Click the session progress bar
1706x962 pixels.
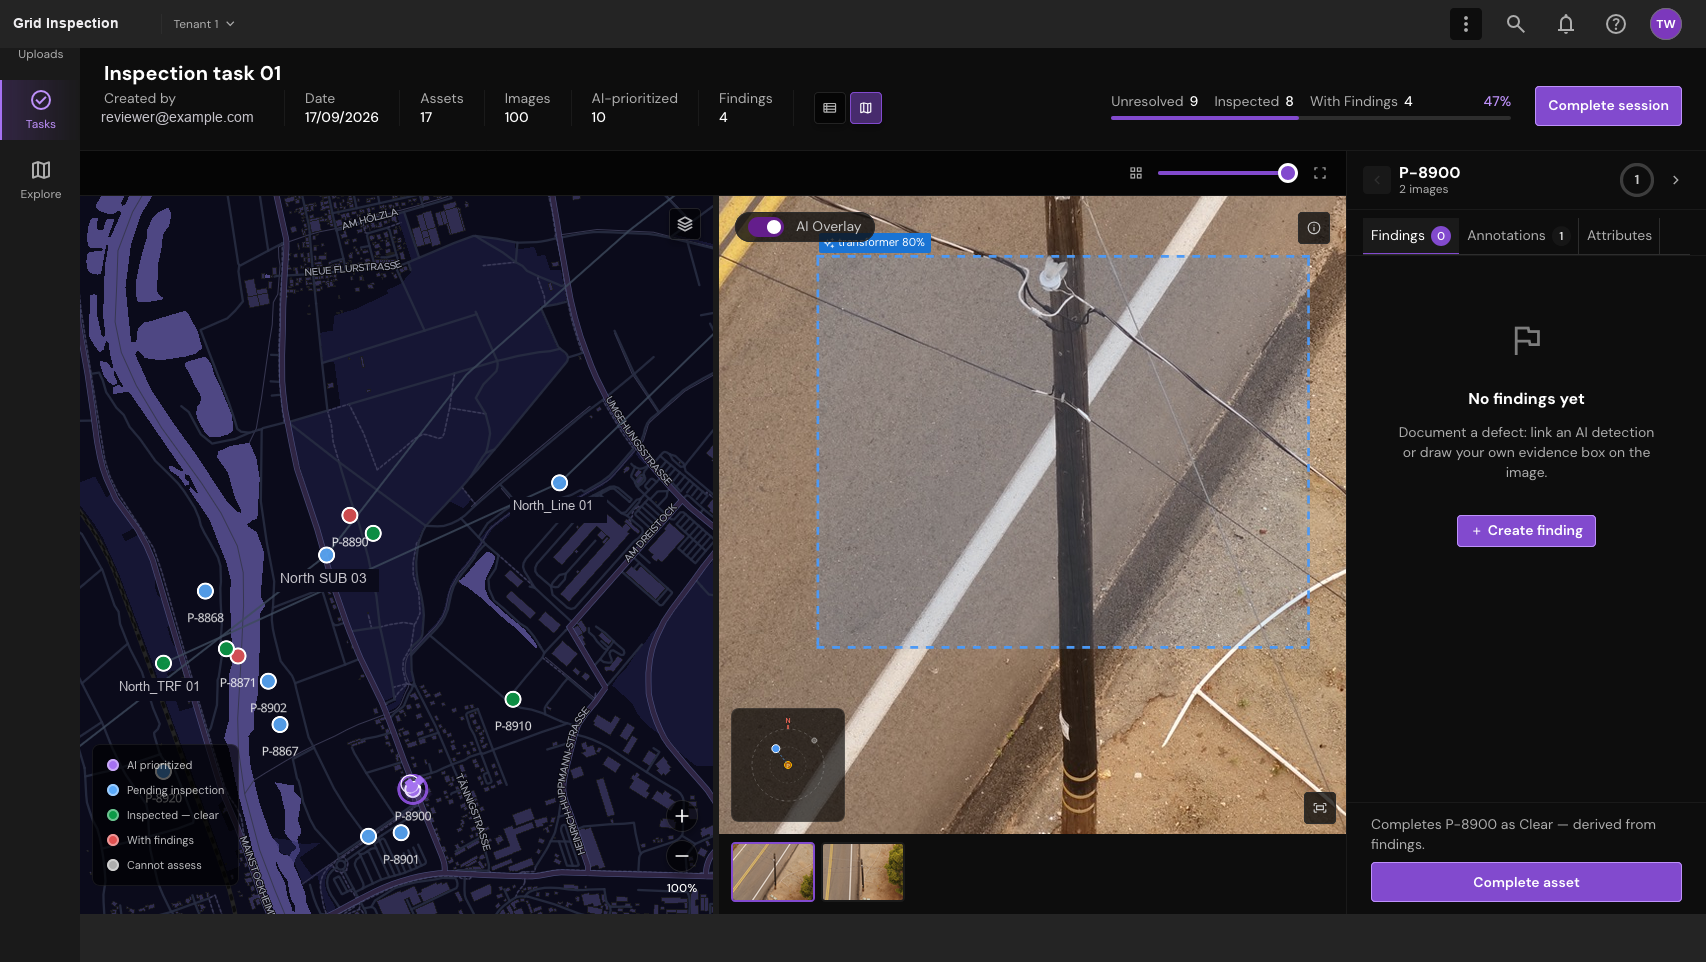tap(1310, 118)
